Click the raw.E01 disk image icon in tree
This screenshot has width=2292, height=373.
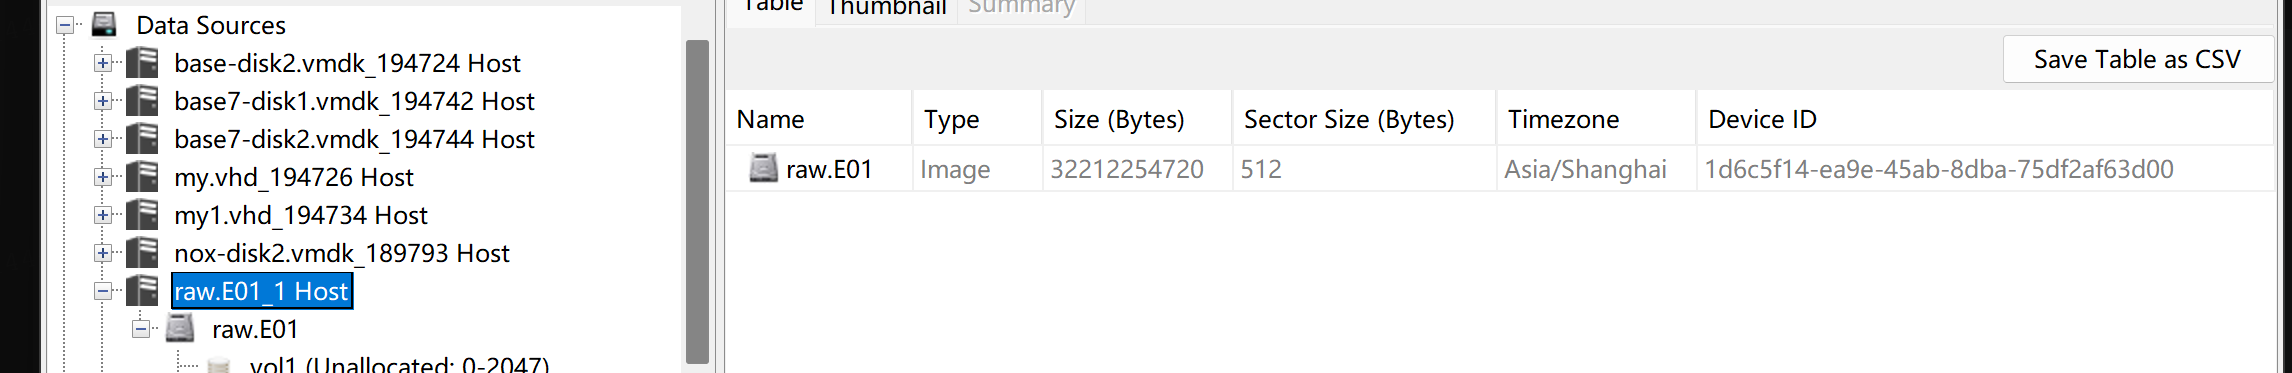[180, 328]
